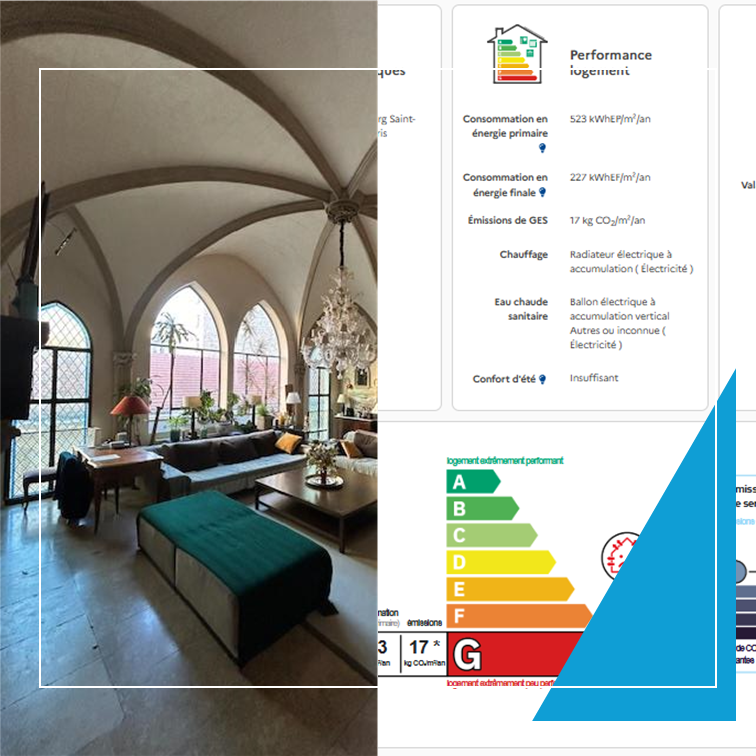Select class A green arrow on DPE scale
This screenshot has height=756, width=756.
click(473, 482)
